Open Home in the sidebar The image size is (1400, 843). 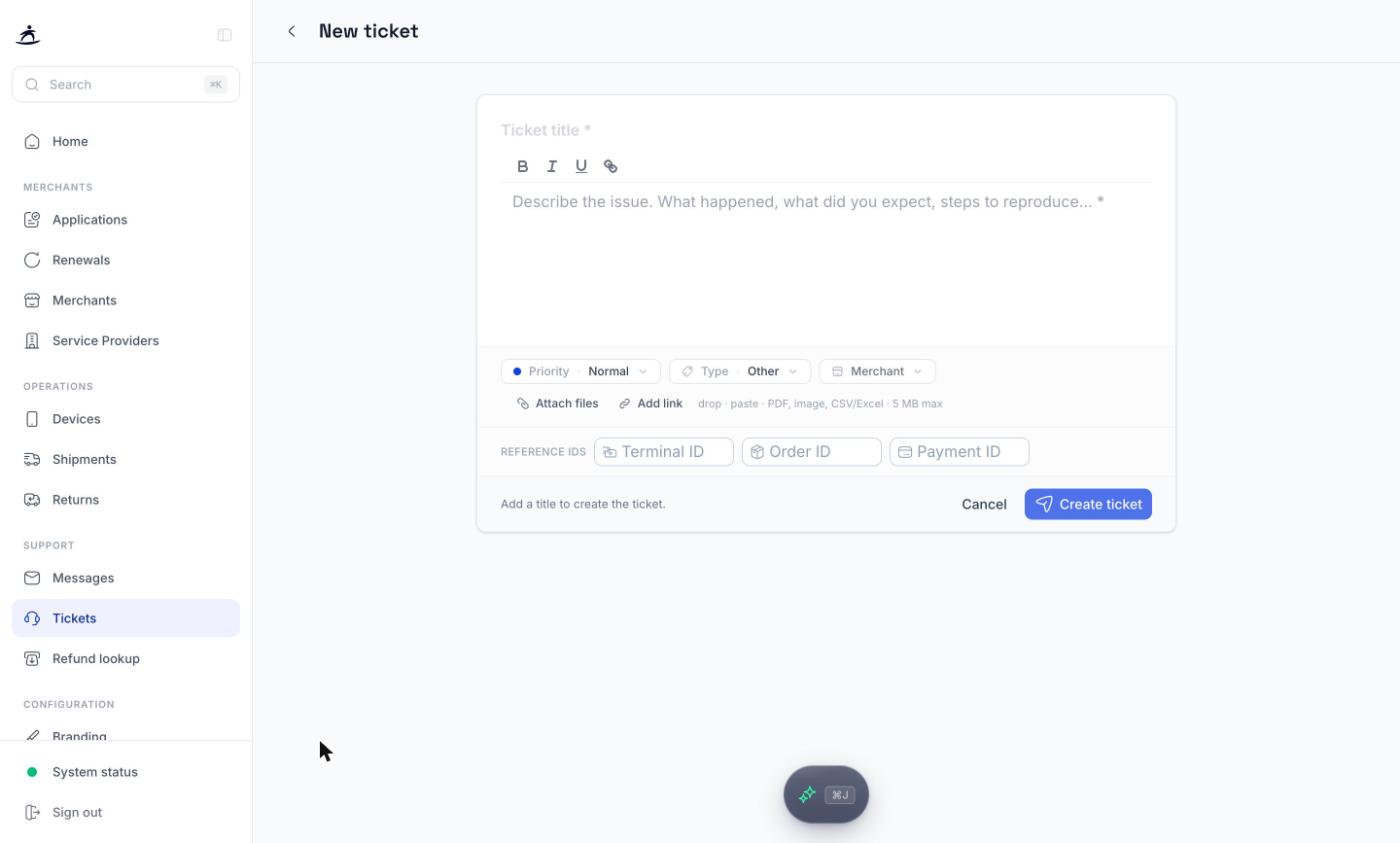tap(126, 141)
